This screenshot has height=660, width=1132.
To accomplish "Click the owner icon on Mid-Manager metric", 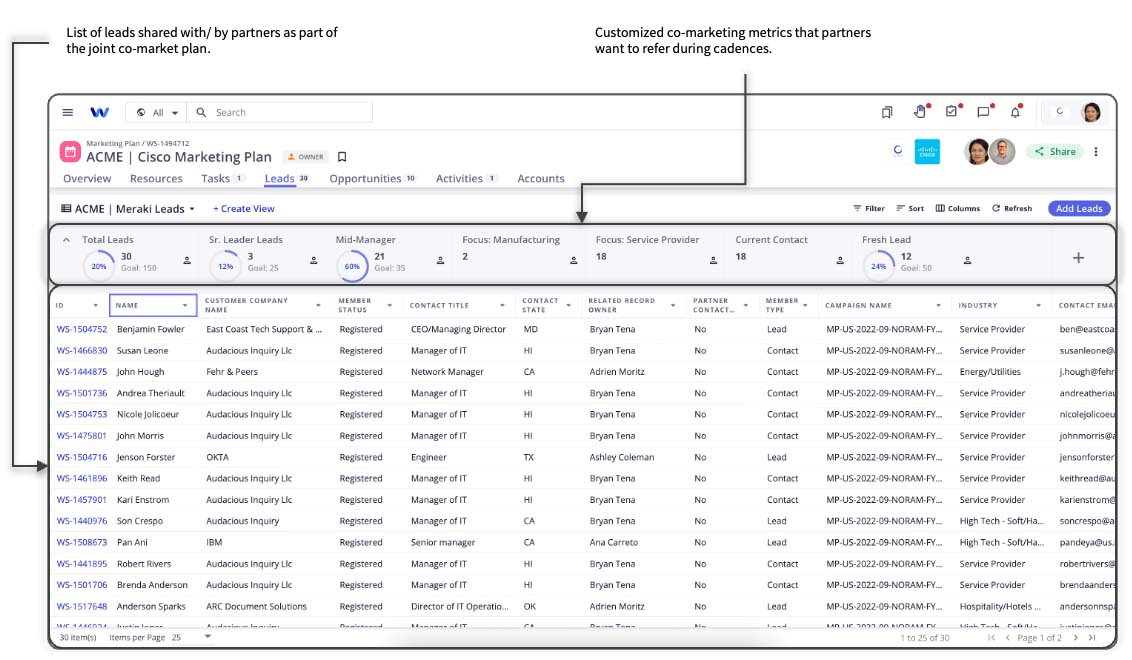I will click(x=440, y=261).
